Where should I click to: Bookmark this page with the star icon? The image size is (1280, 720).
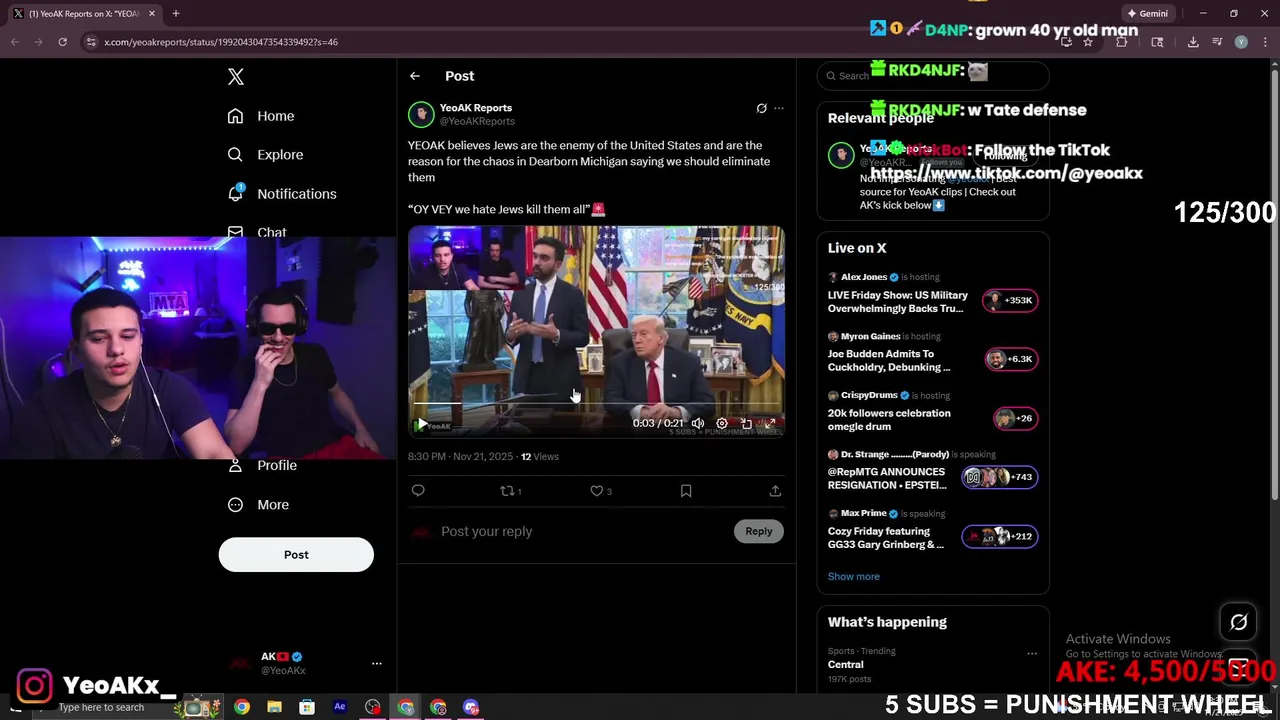[1088, 42]
